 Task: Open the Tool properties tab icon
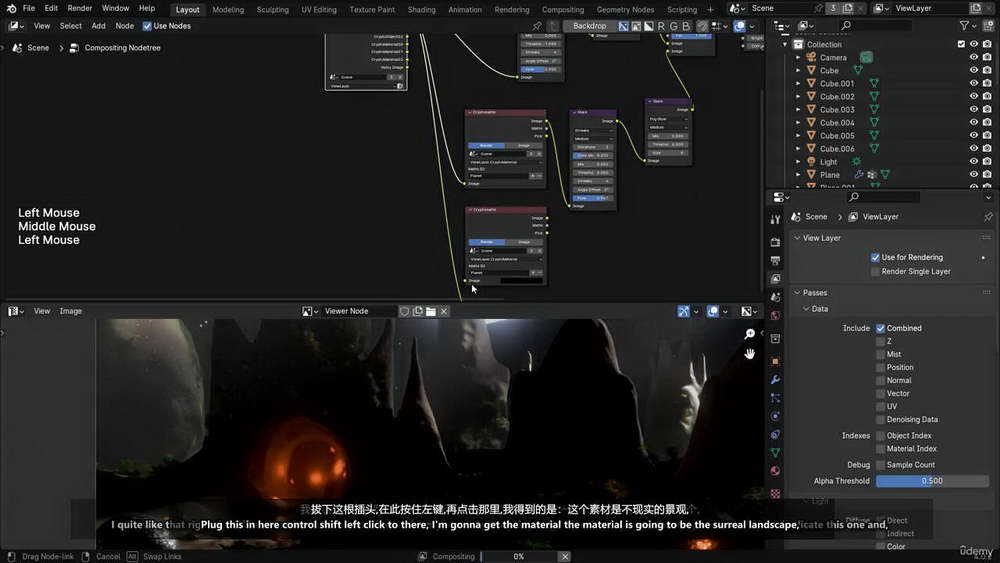pyautogui.click(x=775, y=220)
